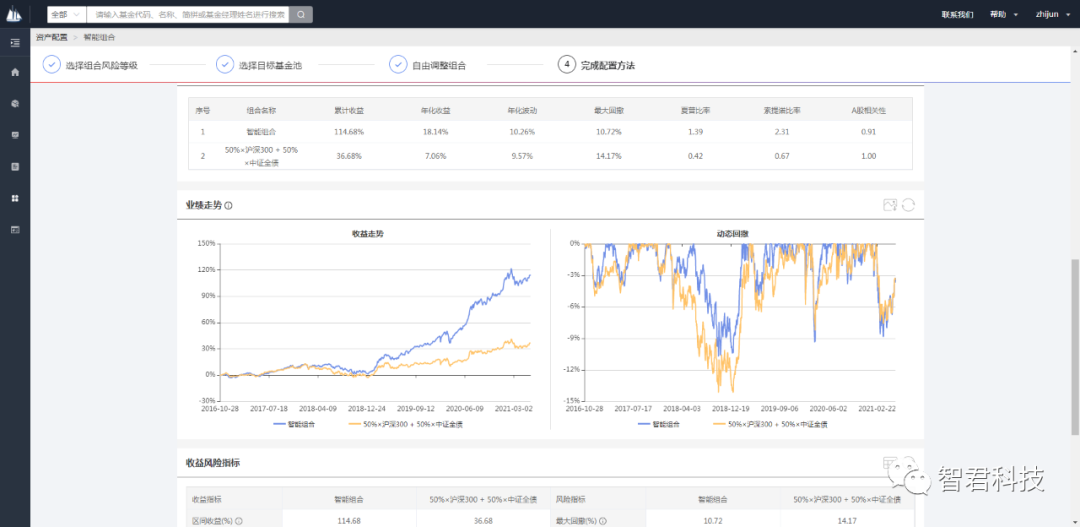Click the 收益指标 header in bottom table
1080x527 pixels.
[x=206, y=499]
